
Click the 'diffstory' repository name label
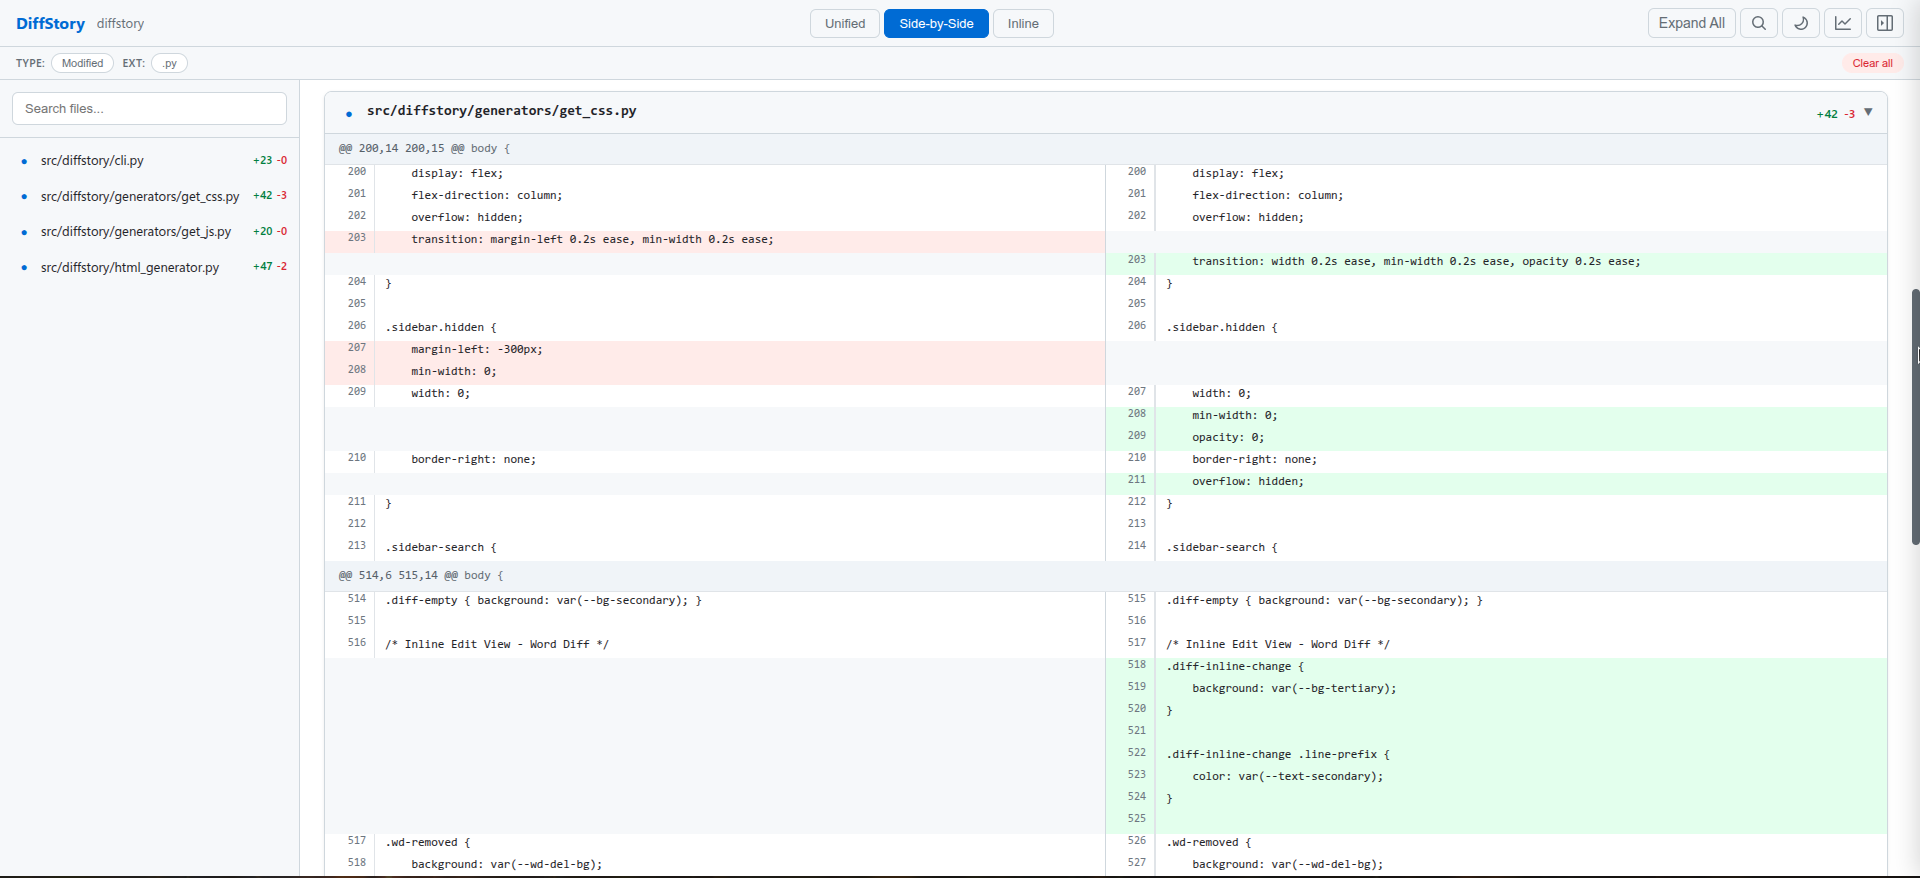point(120,23)
